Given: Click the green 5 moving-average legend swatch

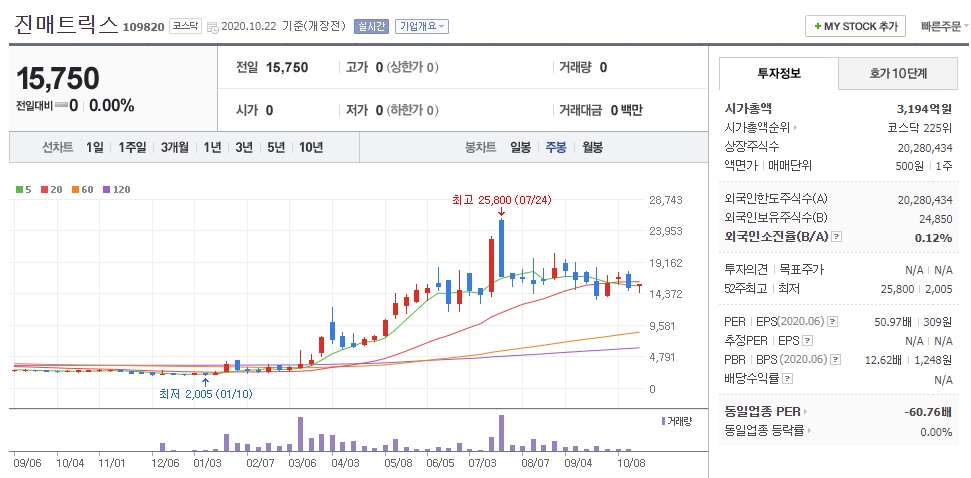Looking at the screenshot, I should (19, 189).
